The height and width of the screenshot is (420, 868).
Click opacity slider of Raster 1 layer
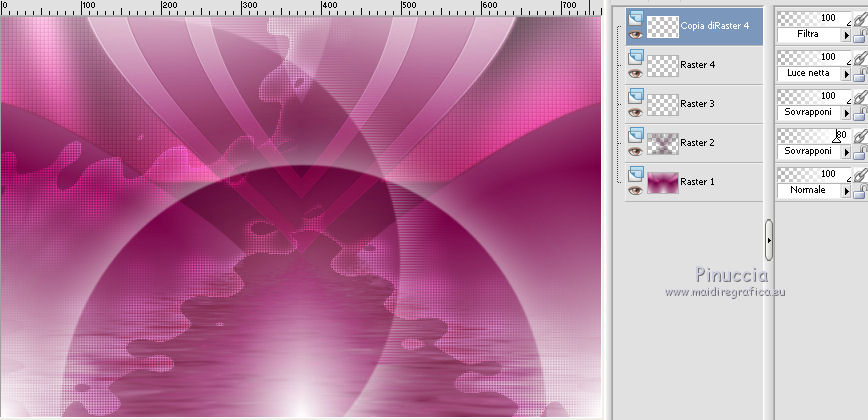pos(814,175)
